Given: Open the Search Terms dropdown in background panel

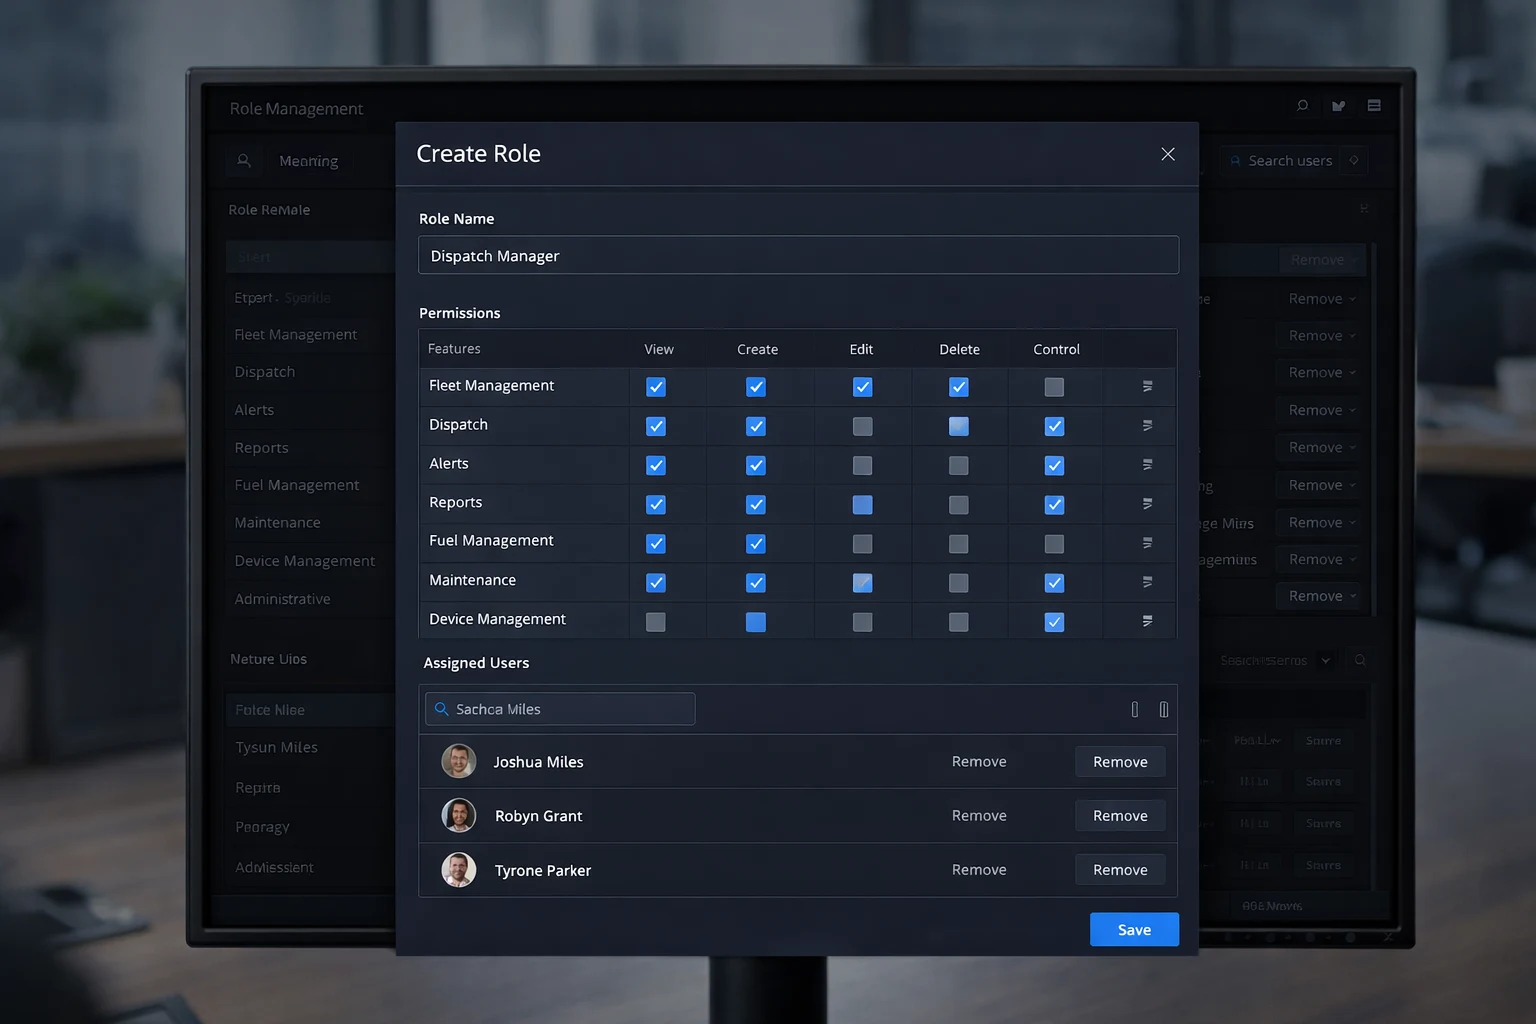Looking at the screenshot, I should [x=1325, y=661].
